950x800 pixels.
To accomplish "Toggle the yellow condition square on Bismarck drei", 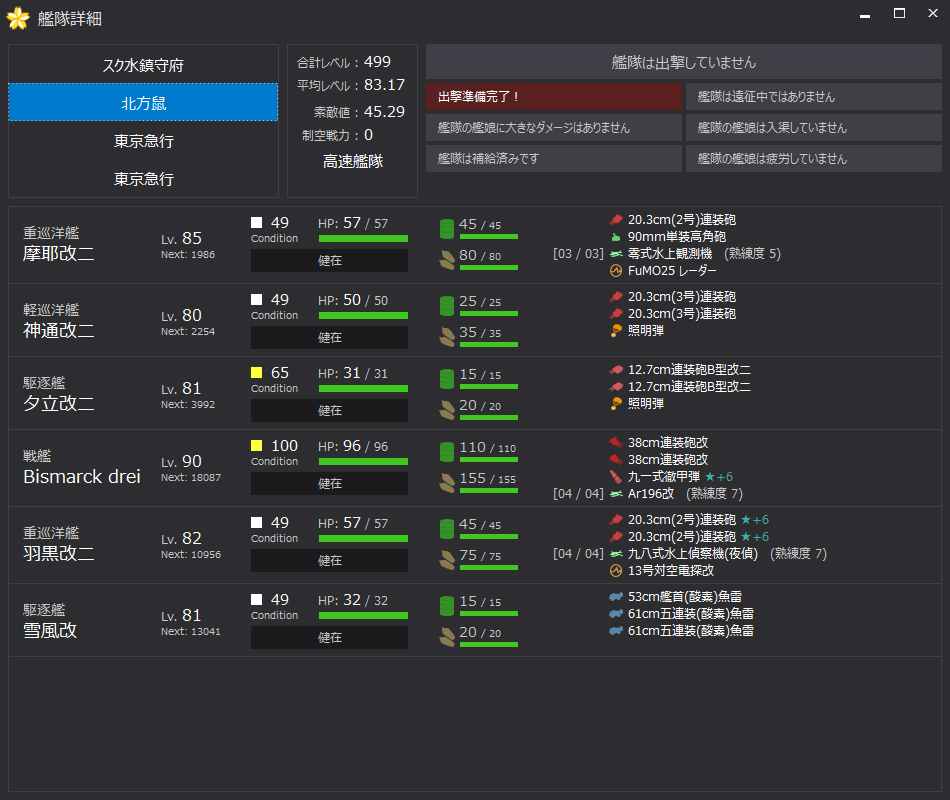I will [256, 445].
